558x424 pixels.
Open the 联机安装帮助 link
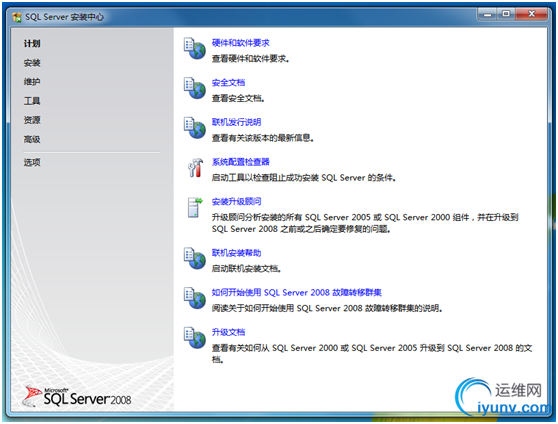(236, 253)
